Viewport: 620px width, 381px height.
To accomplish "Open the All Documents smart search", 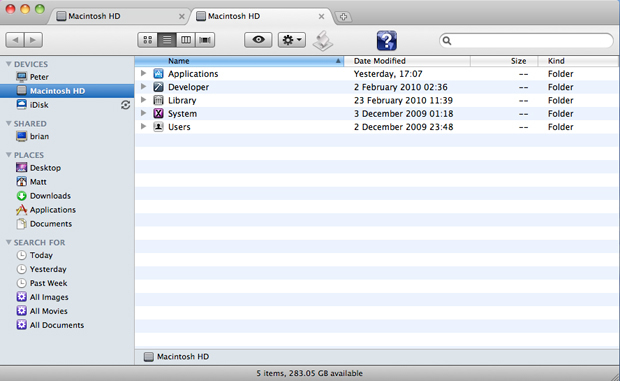I will click(67, 325).
